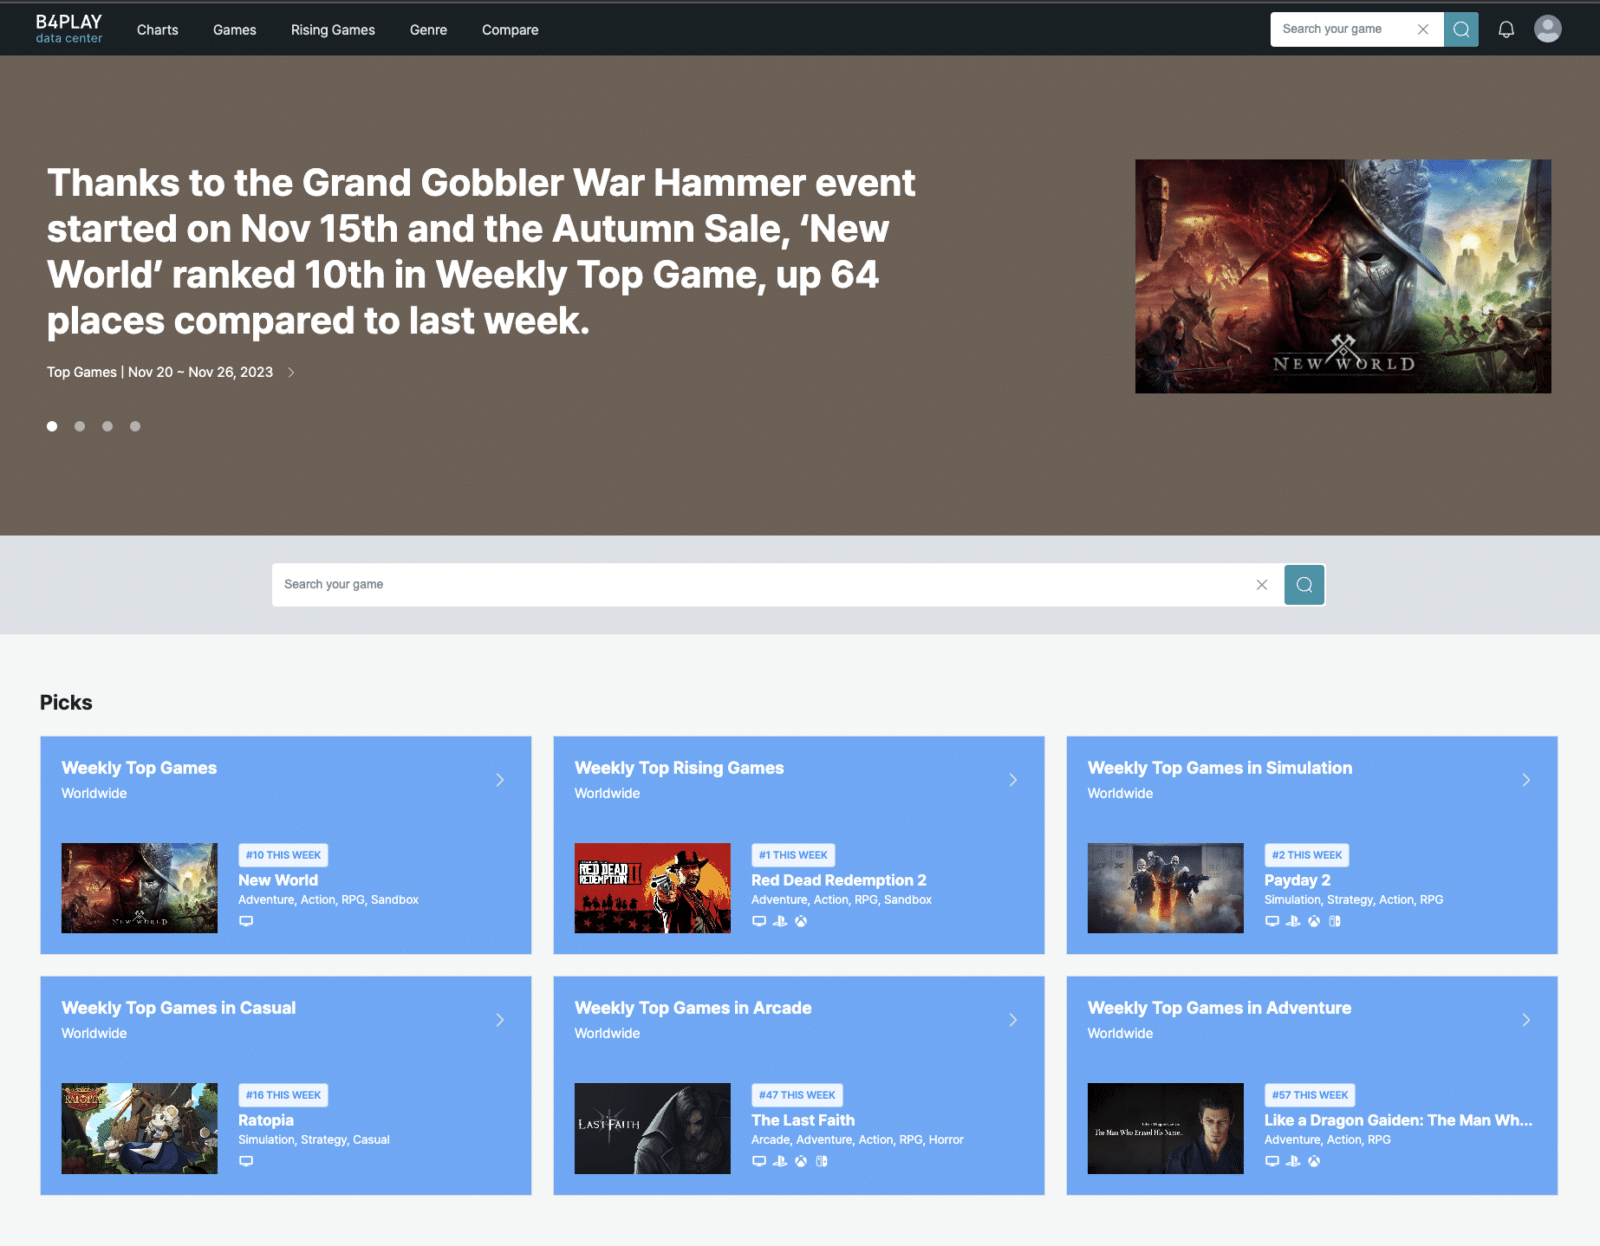The width and height of the screenshot is (1600, 1246).
Task: Select the third carousel dot
Action: pyautogui.click(x=107, y=426)
